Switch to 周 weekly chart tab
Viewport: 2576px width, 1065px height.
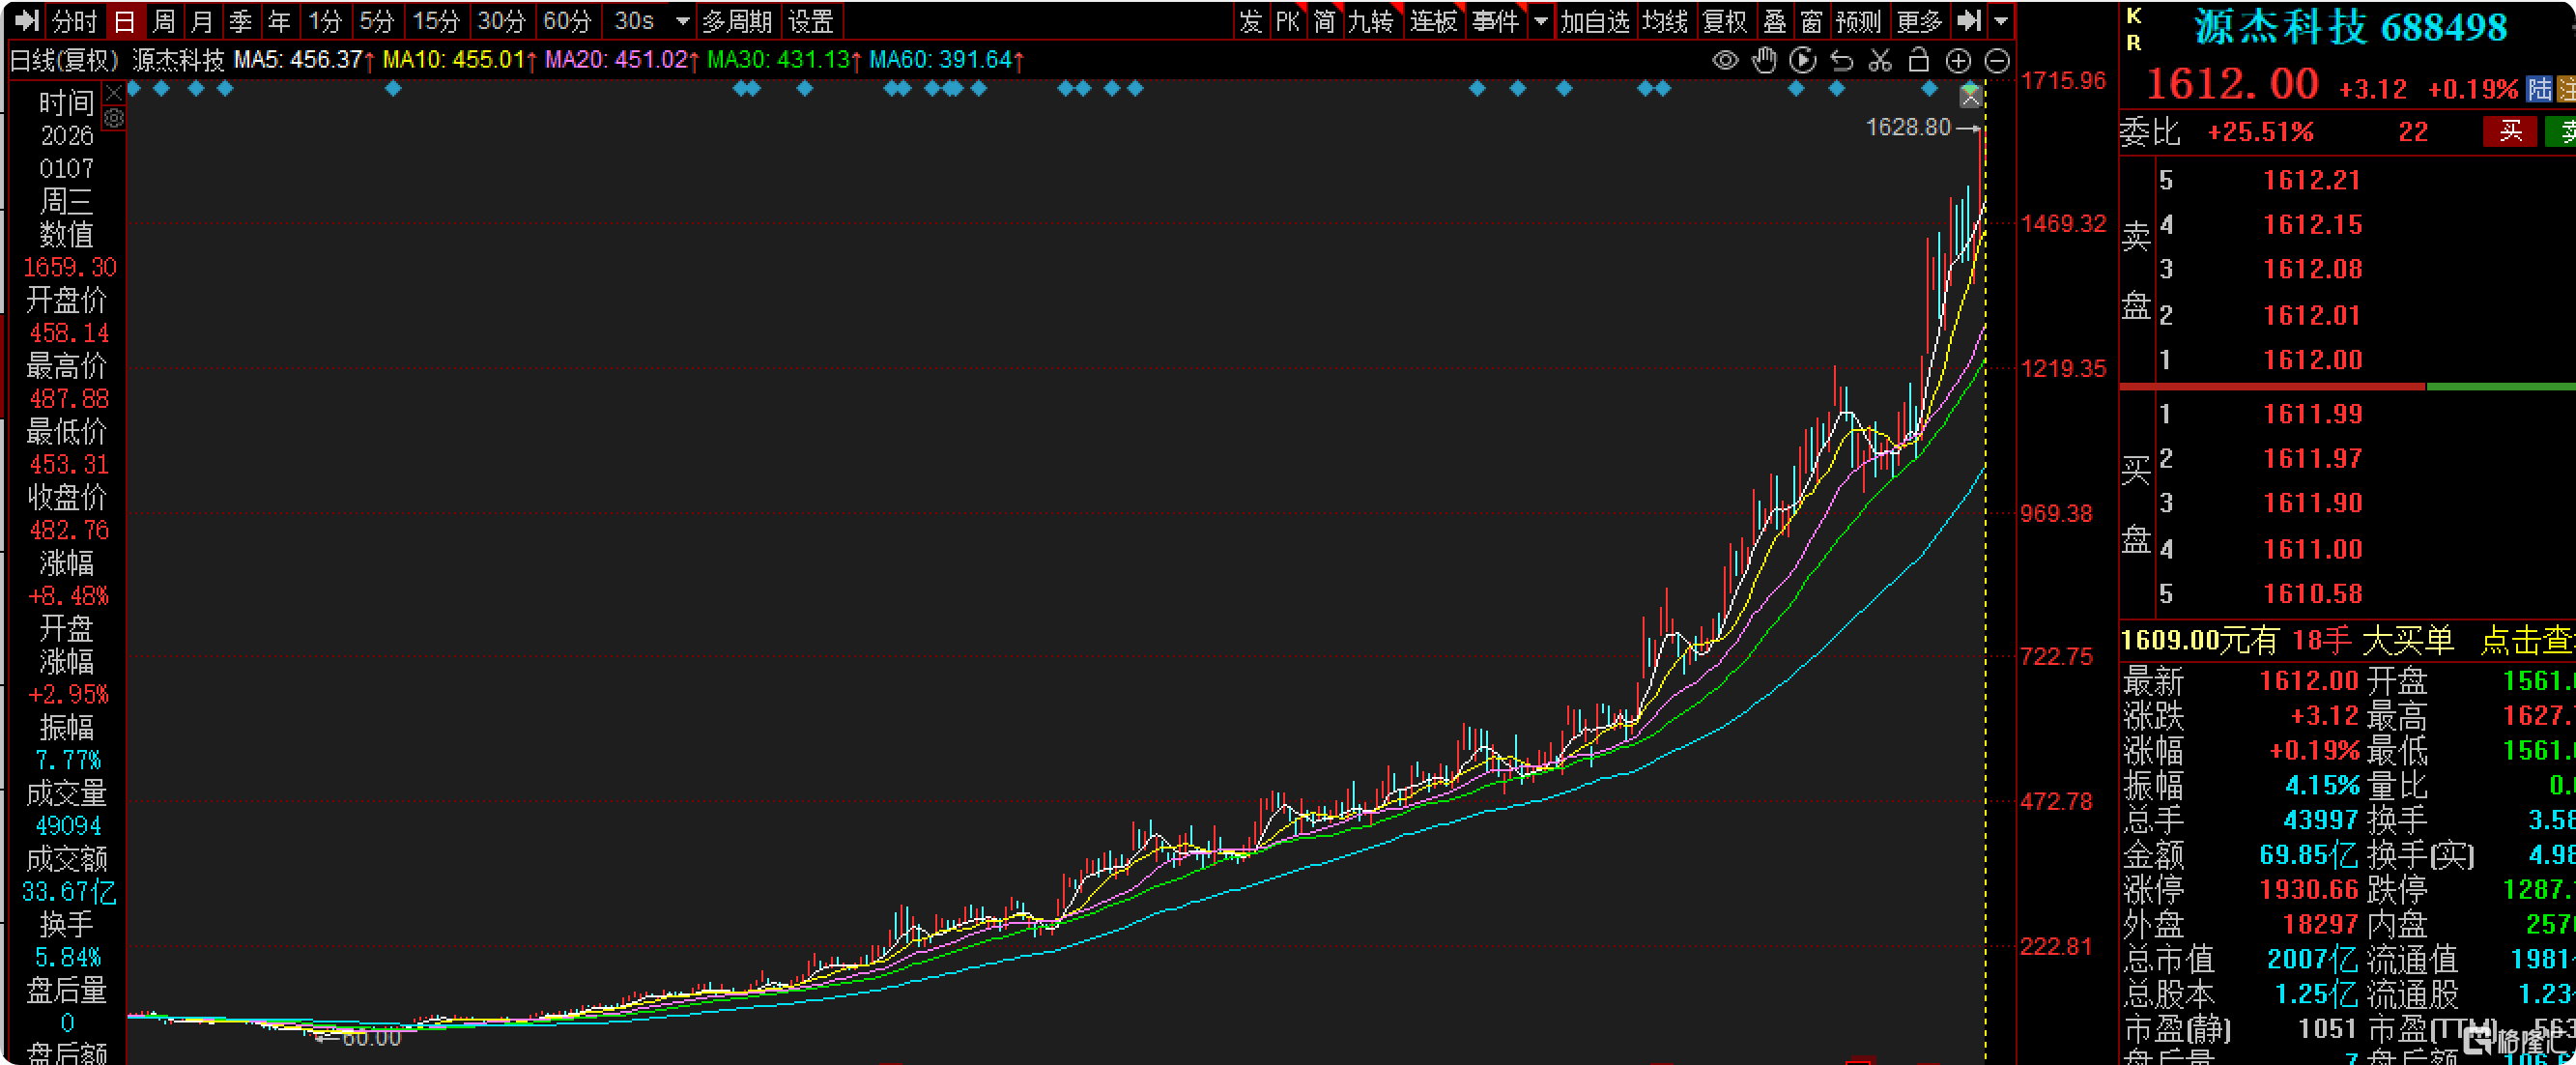tap(164, 21)
